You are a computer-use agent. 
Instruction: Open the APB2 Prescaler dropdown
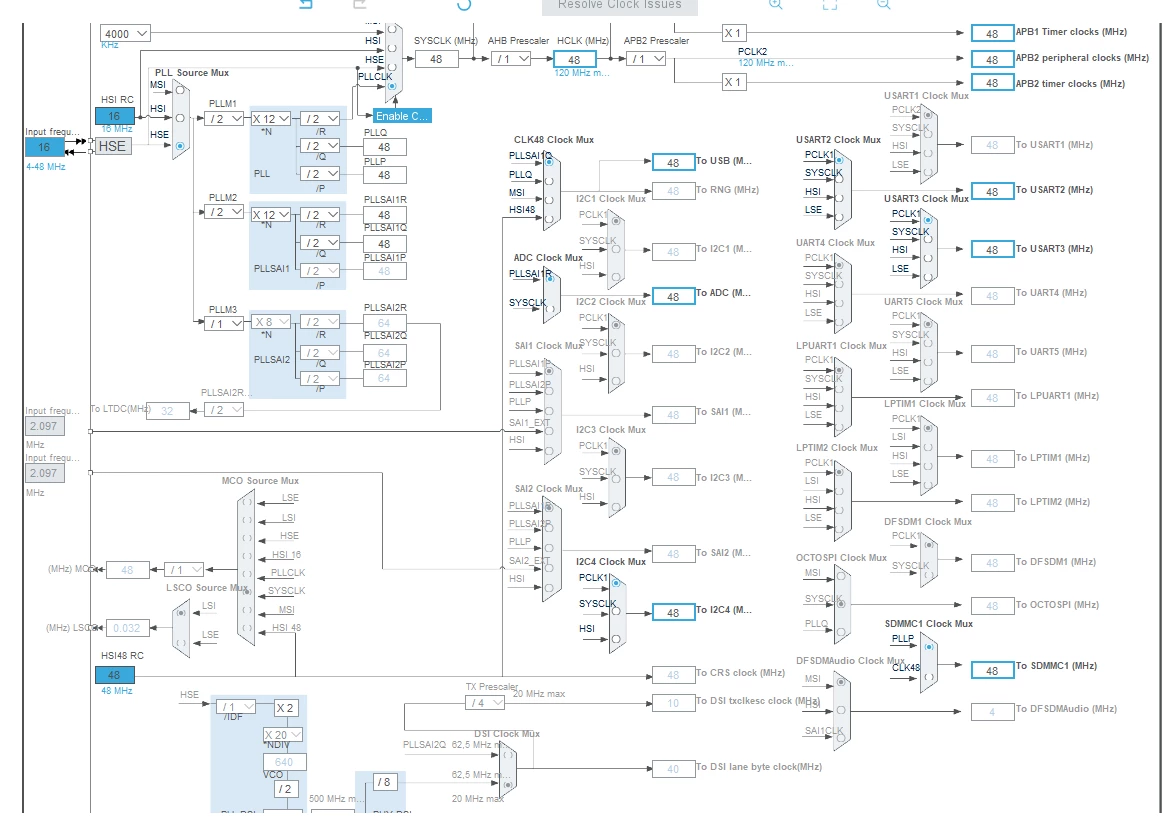[x=646, y=59]
